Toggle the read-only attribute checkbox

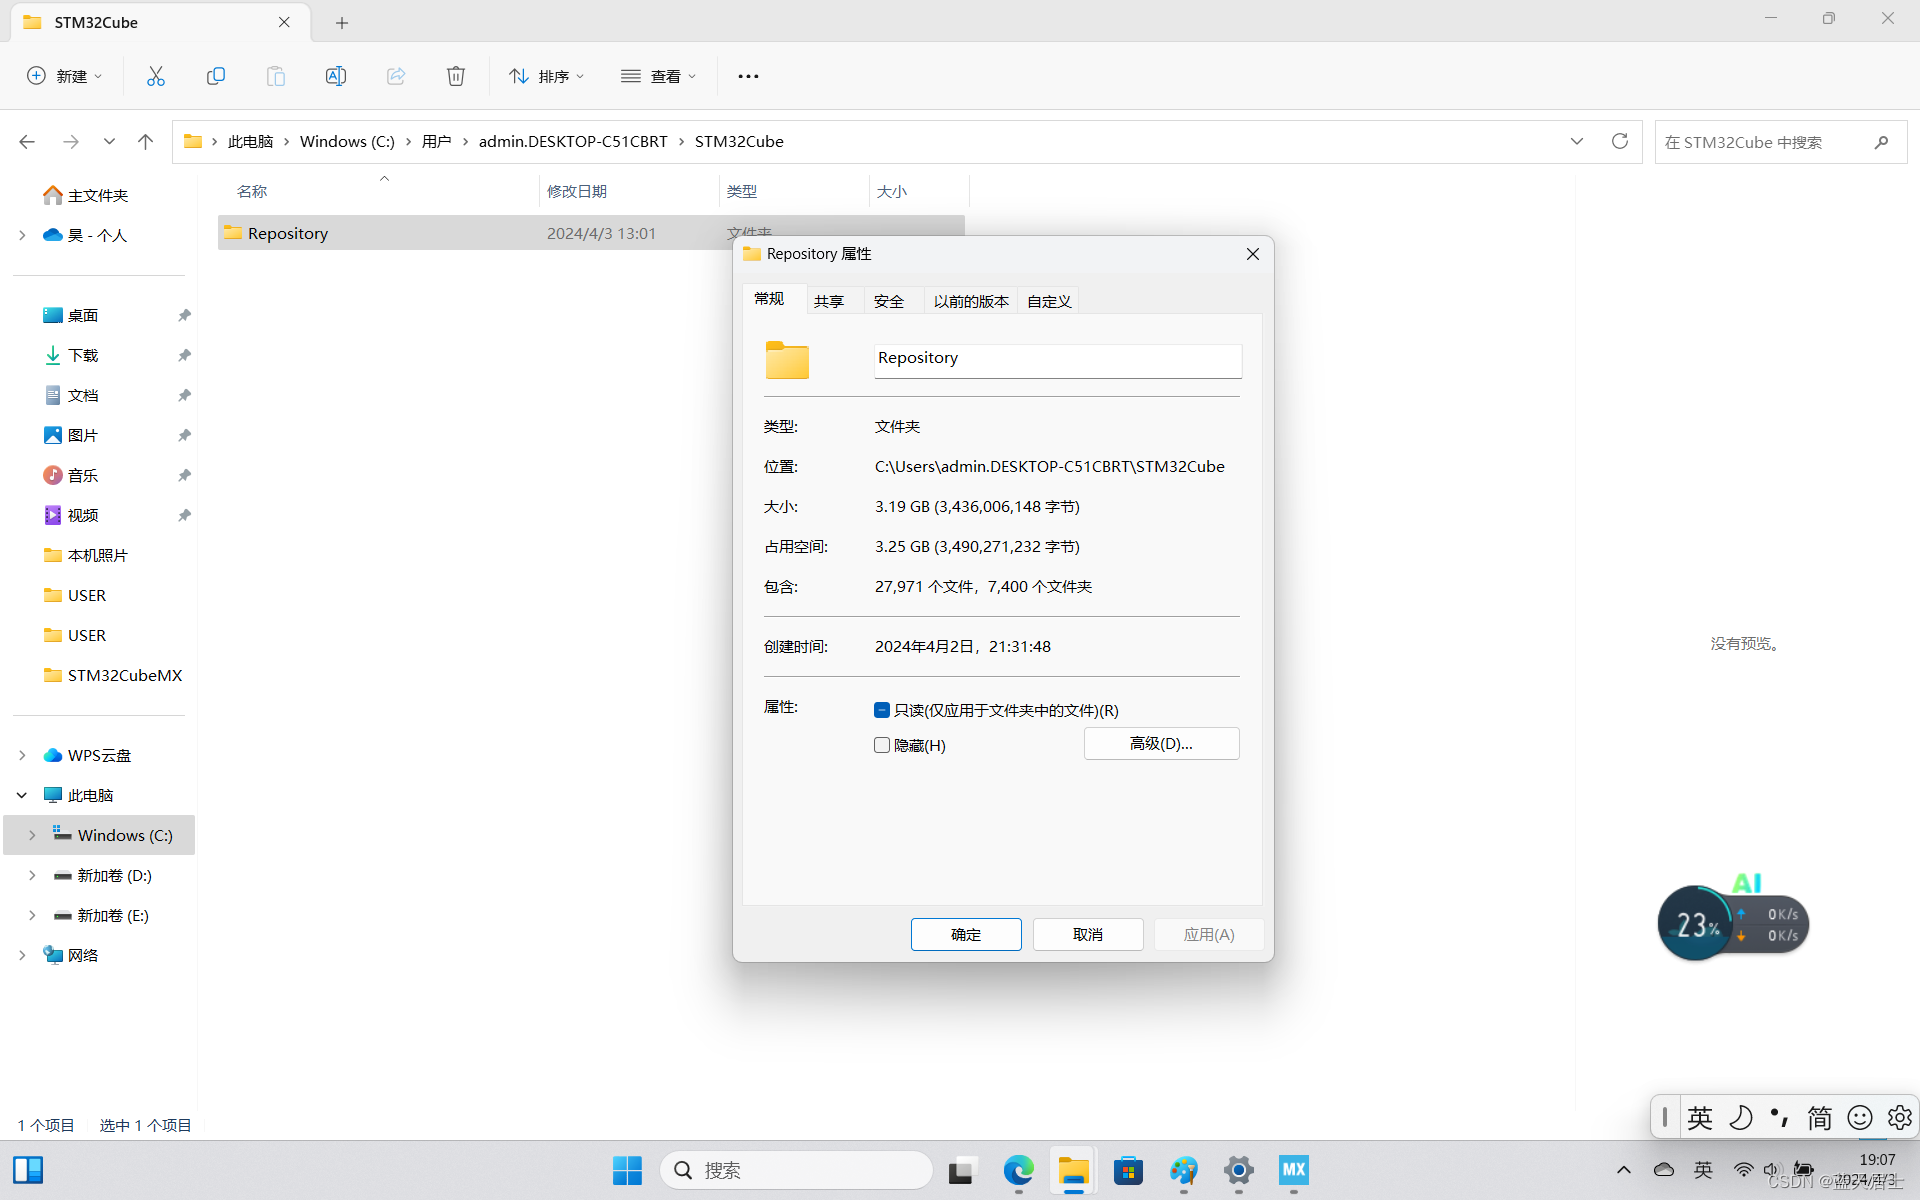pyautogui.click(x=882, y=710)
